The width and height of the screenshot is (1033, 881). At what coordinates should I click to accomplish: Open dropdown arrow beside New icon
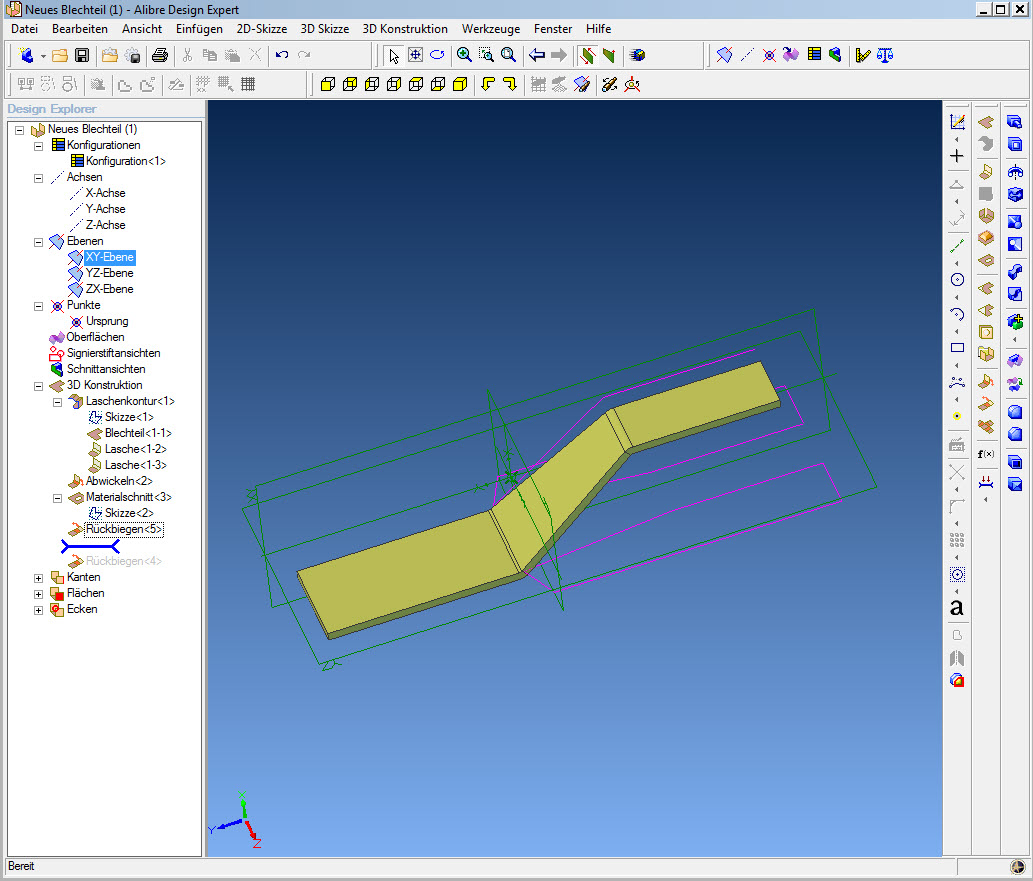tap(43, 56)
